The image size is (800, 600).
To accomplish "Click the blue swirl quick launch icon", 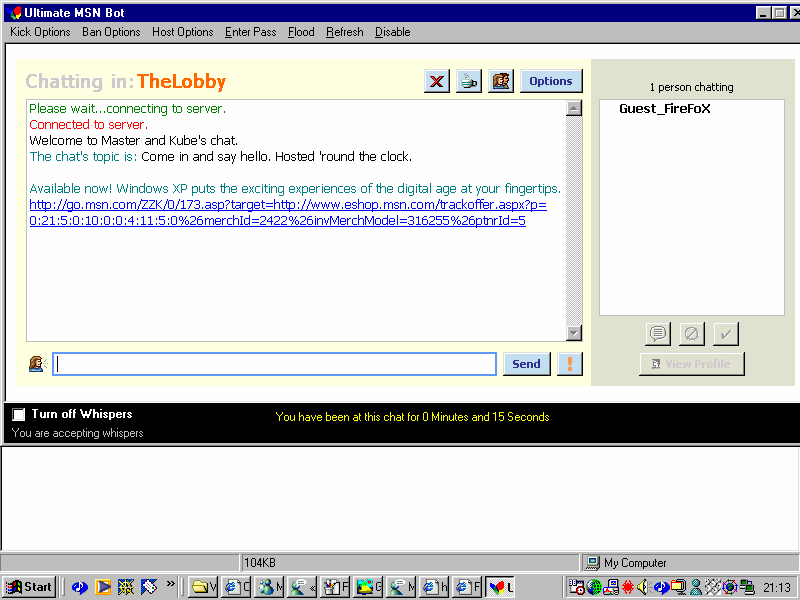I will point(80,587).
